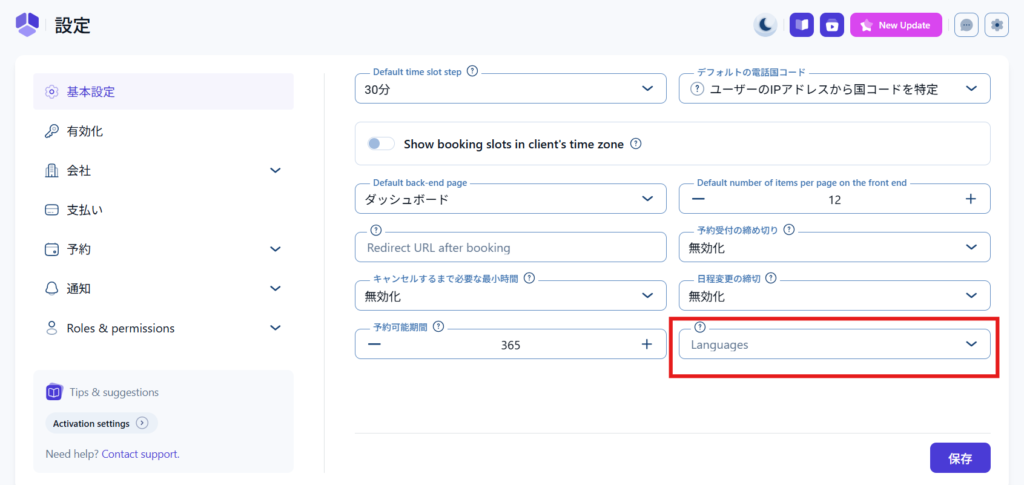Increase 予約可能期間 with plus button
The image size is (1024, 485).
(647, 344)
